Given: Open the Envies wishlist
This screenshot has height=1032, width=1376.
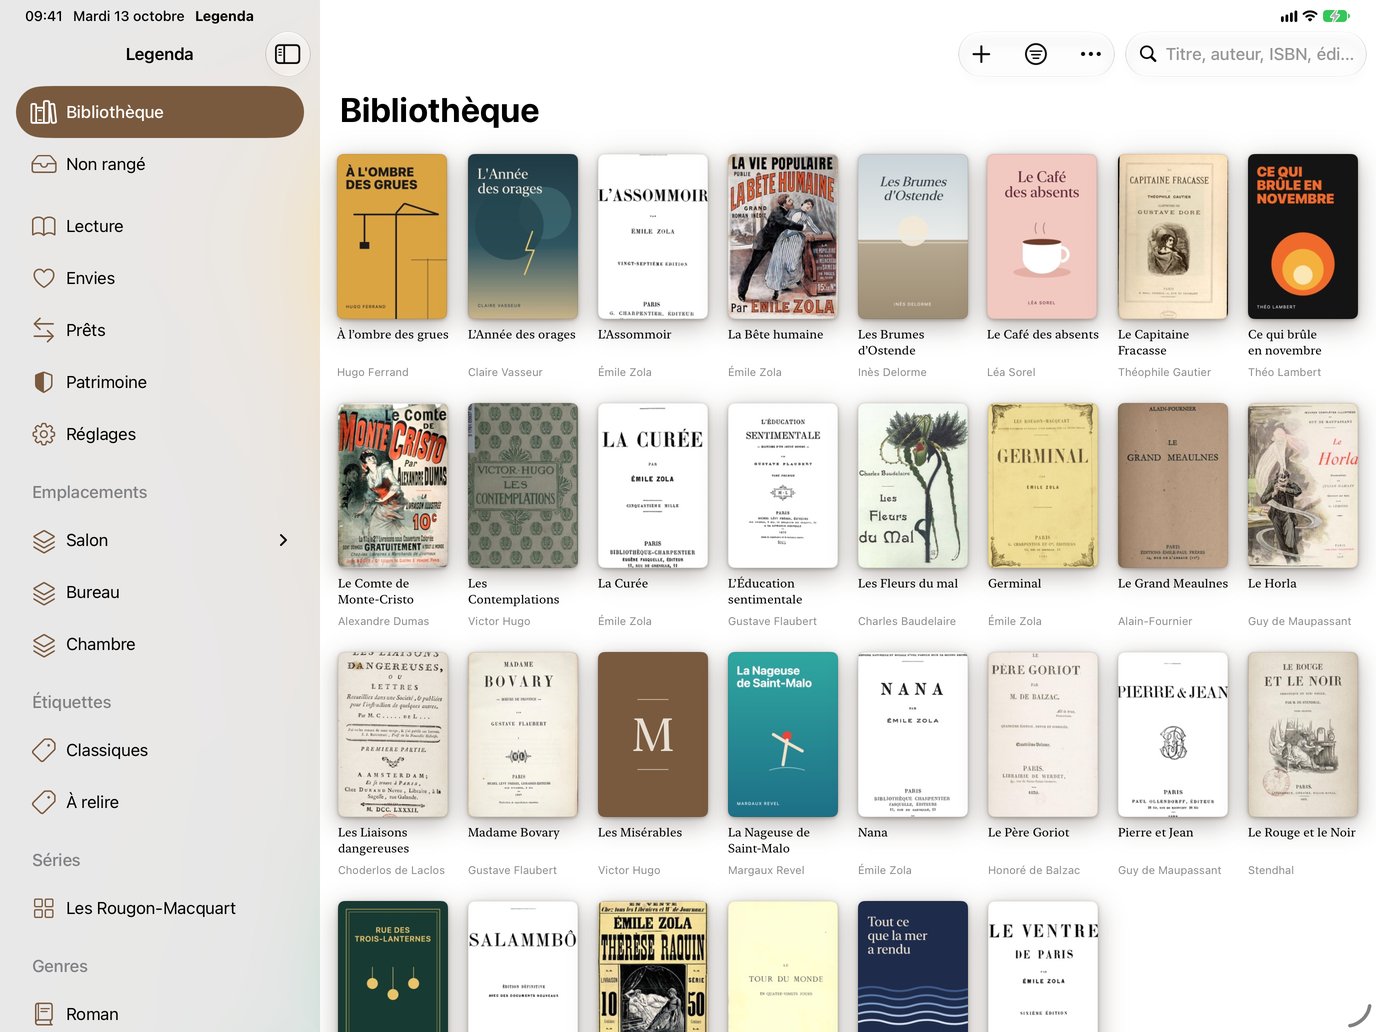Looking at the screenshot, I should pyautogui.click(x=160, y=278).
